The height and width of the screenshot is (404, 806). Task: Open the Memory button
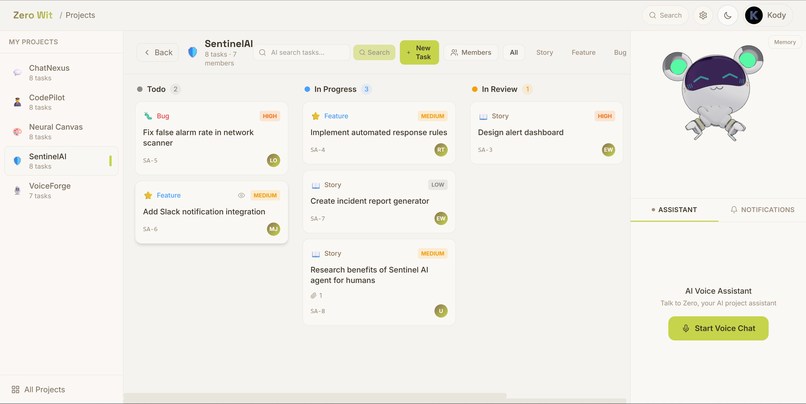point(784,42)
